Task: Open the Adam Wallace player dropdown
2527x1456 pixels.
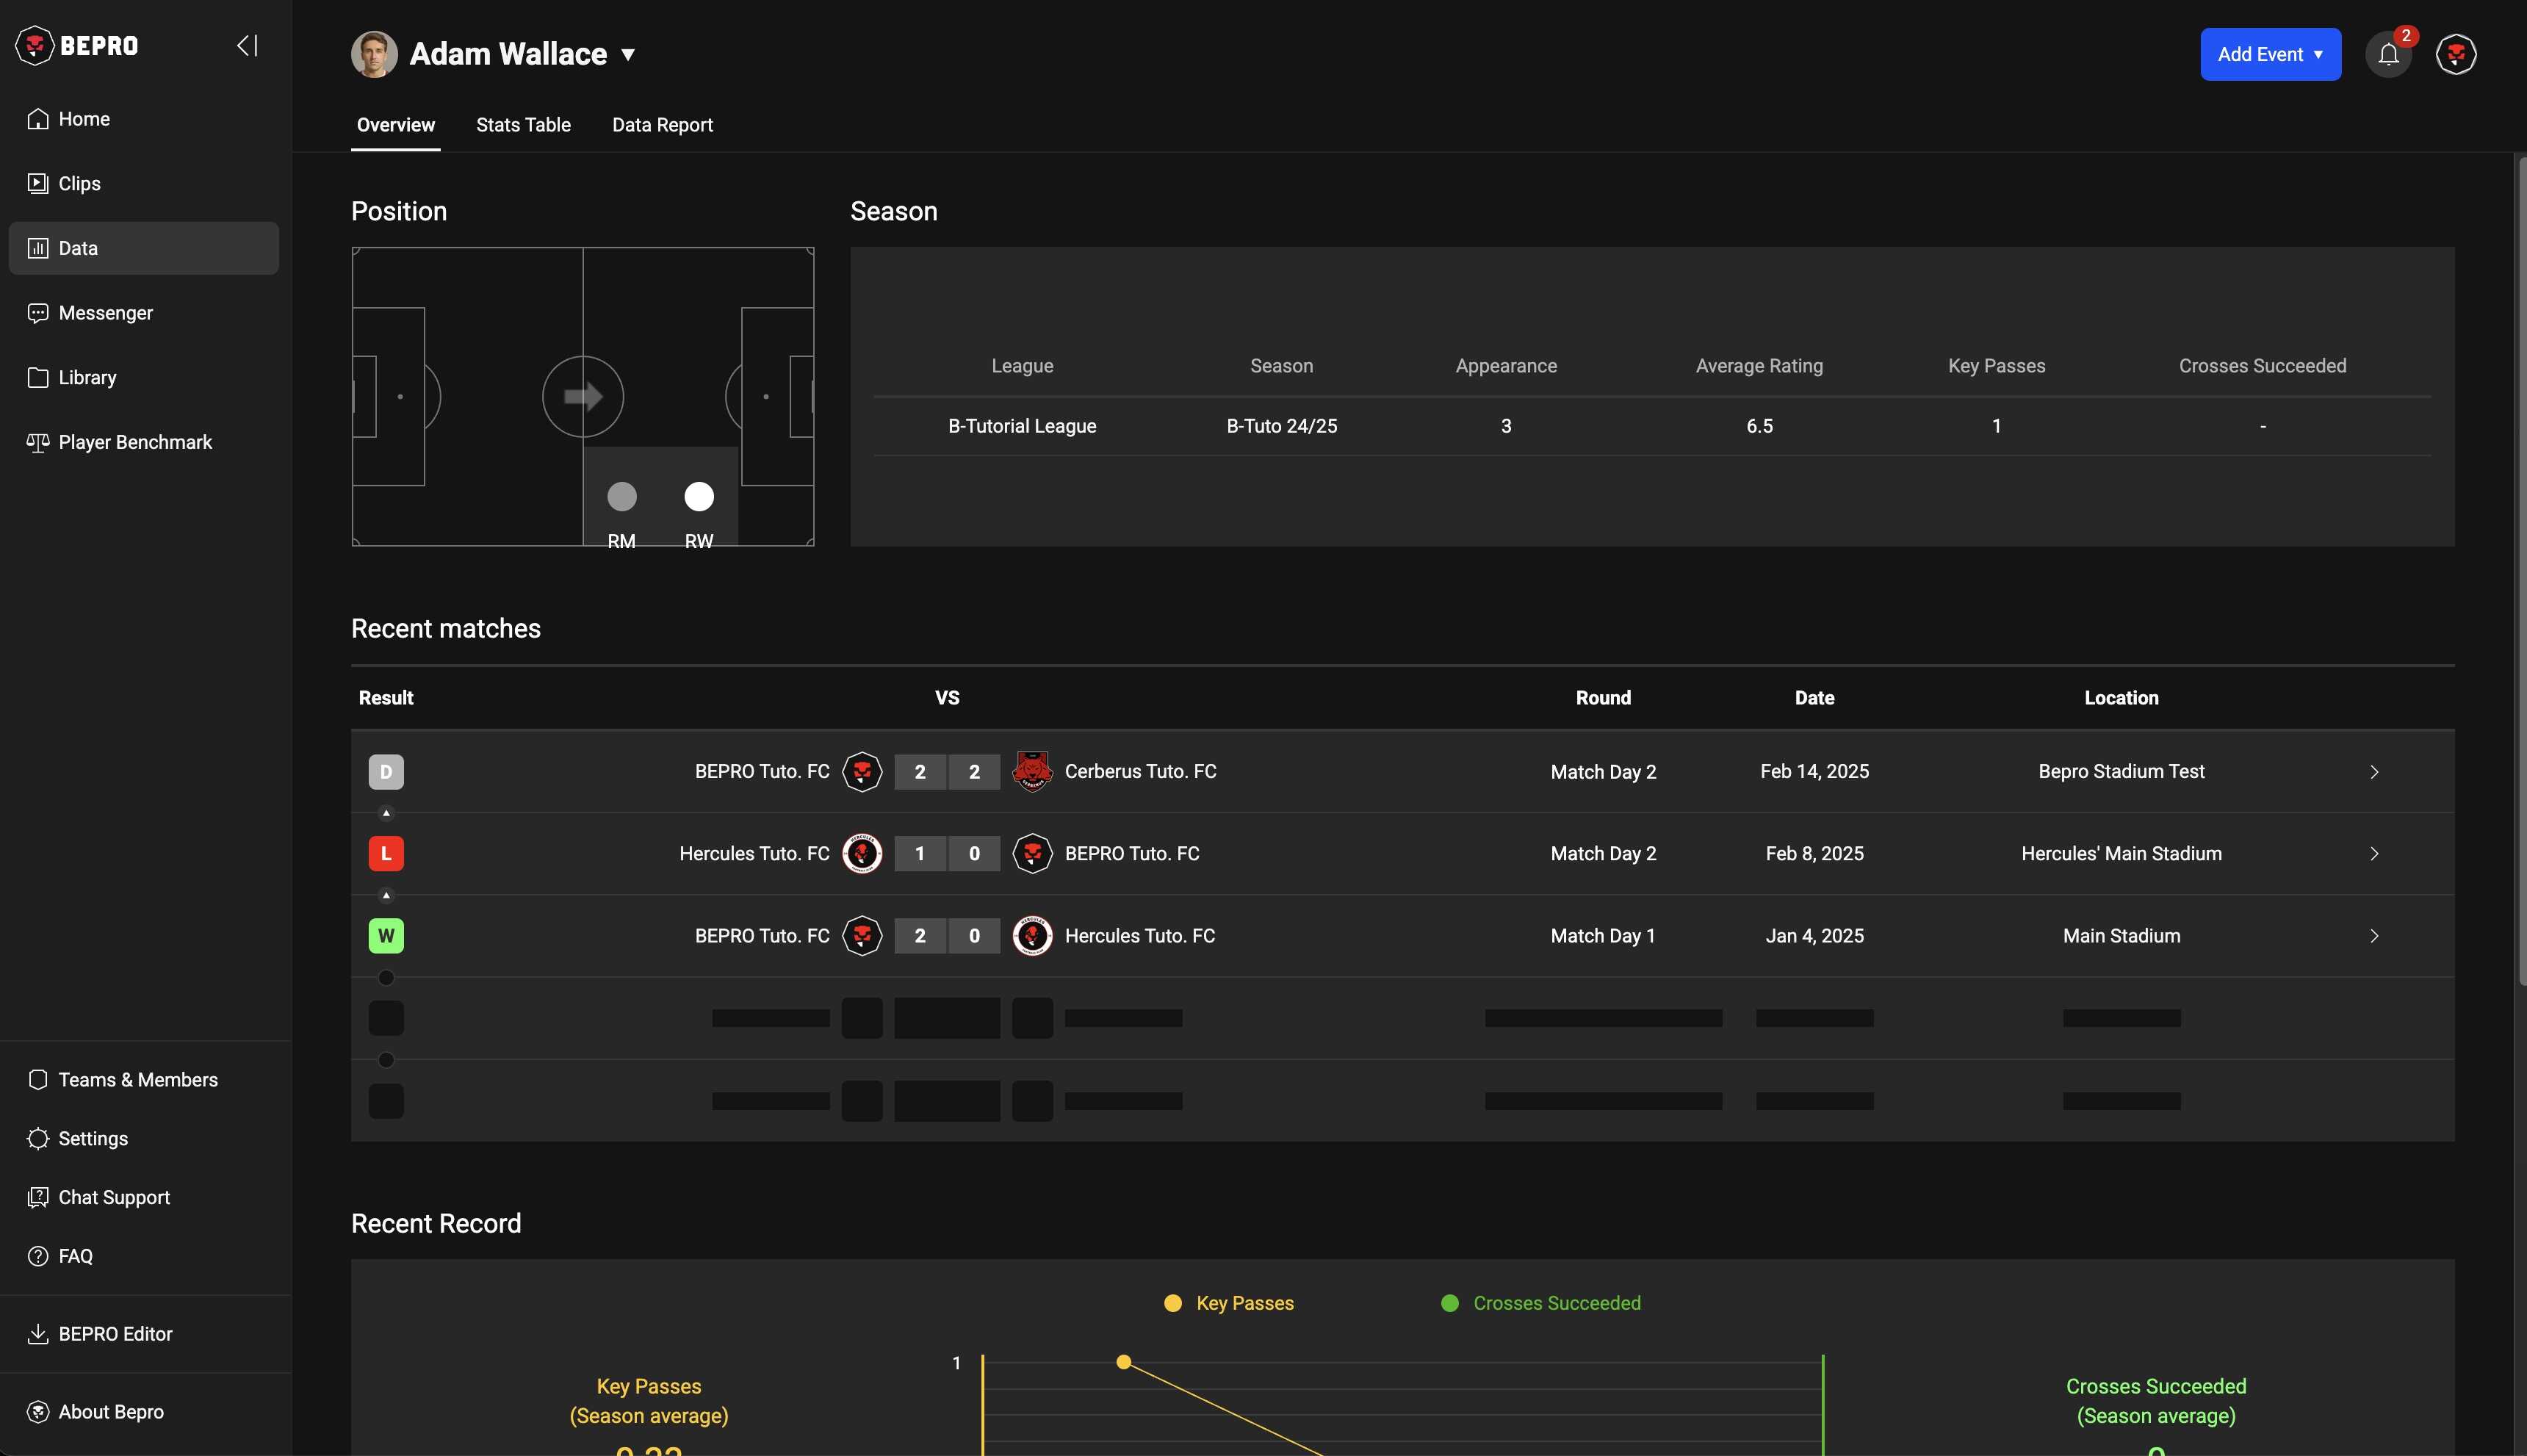Action: 628,55
